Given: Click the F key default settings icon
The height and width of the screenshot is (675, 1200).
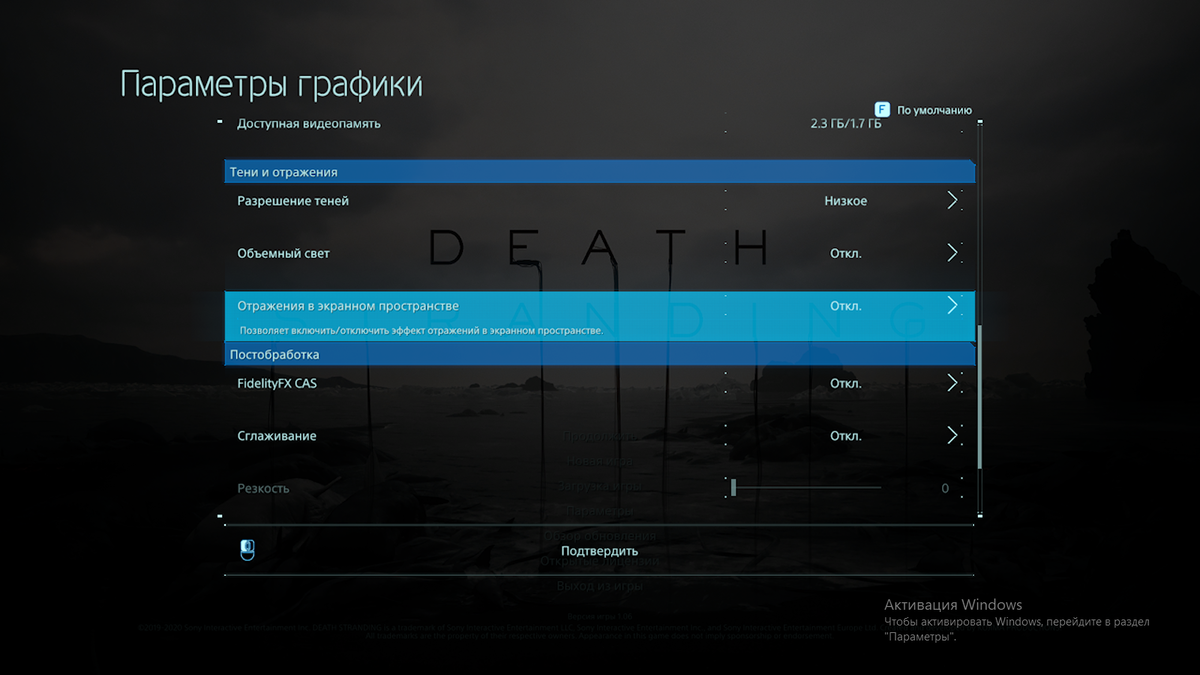Looking at the screenshot, I should coord(882,109).
